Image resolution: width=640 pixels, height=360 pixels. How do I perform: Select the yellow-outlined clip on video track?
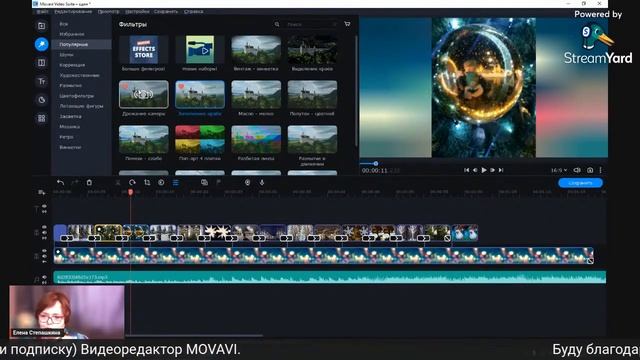tap(108, 232)
